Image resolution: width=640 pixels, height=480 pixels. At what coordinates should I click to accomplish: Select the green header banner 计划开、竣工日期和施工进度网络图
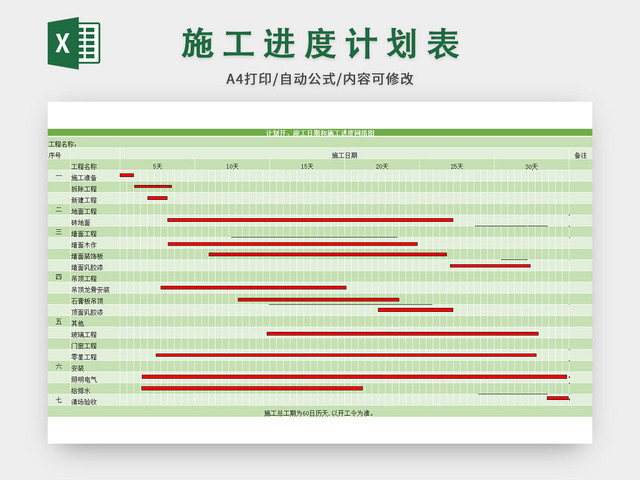click(x=320, y=133)
